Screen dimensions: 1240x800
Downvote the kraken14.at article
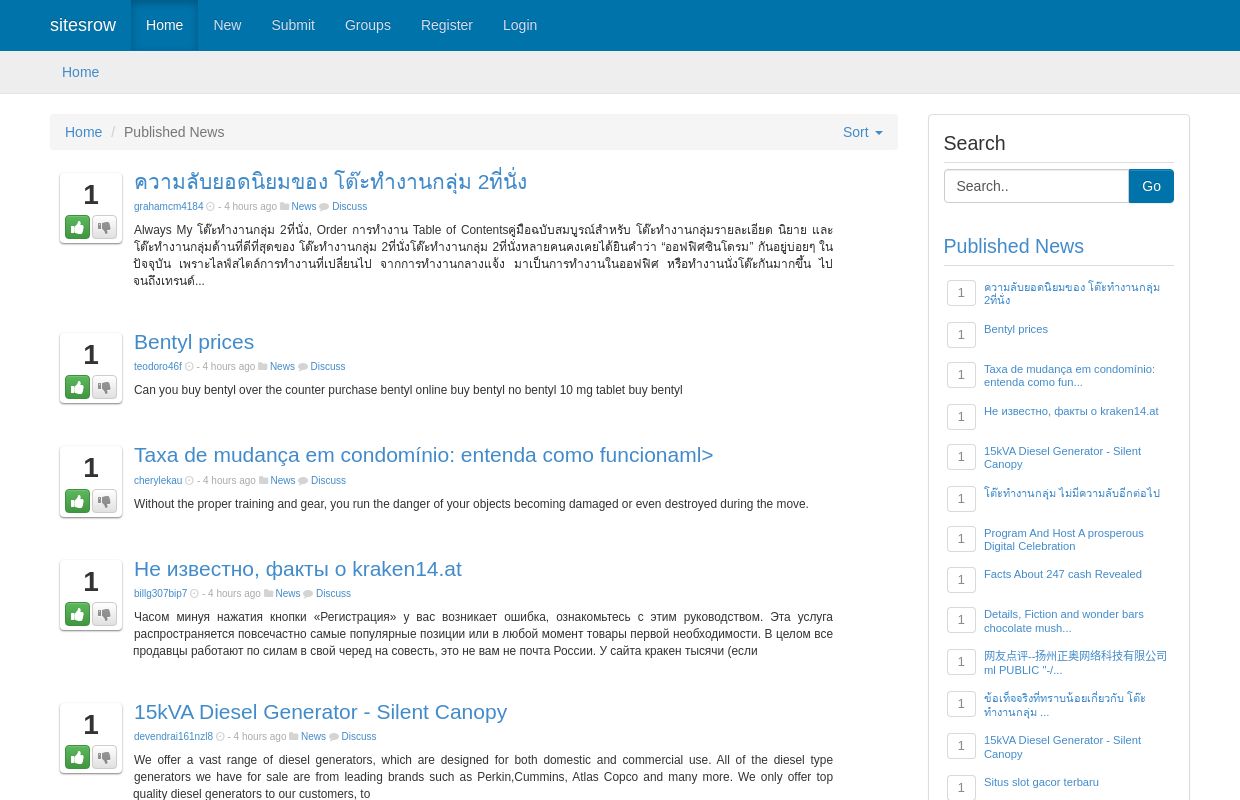pyautogui.click(x=104, y=614)
